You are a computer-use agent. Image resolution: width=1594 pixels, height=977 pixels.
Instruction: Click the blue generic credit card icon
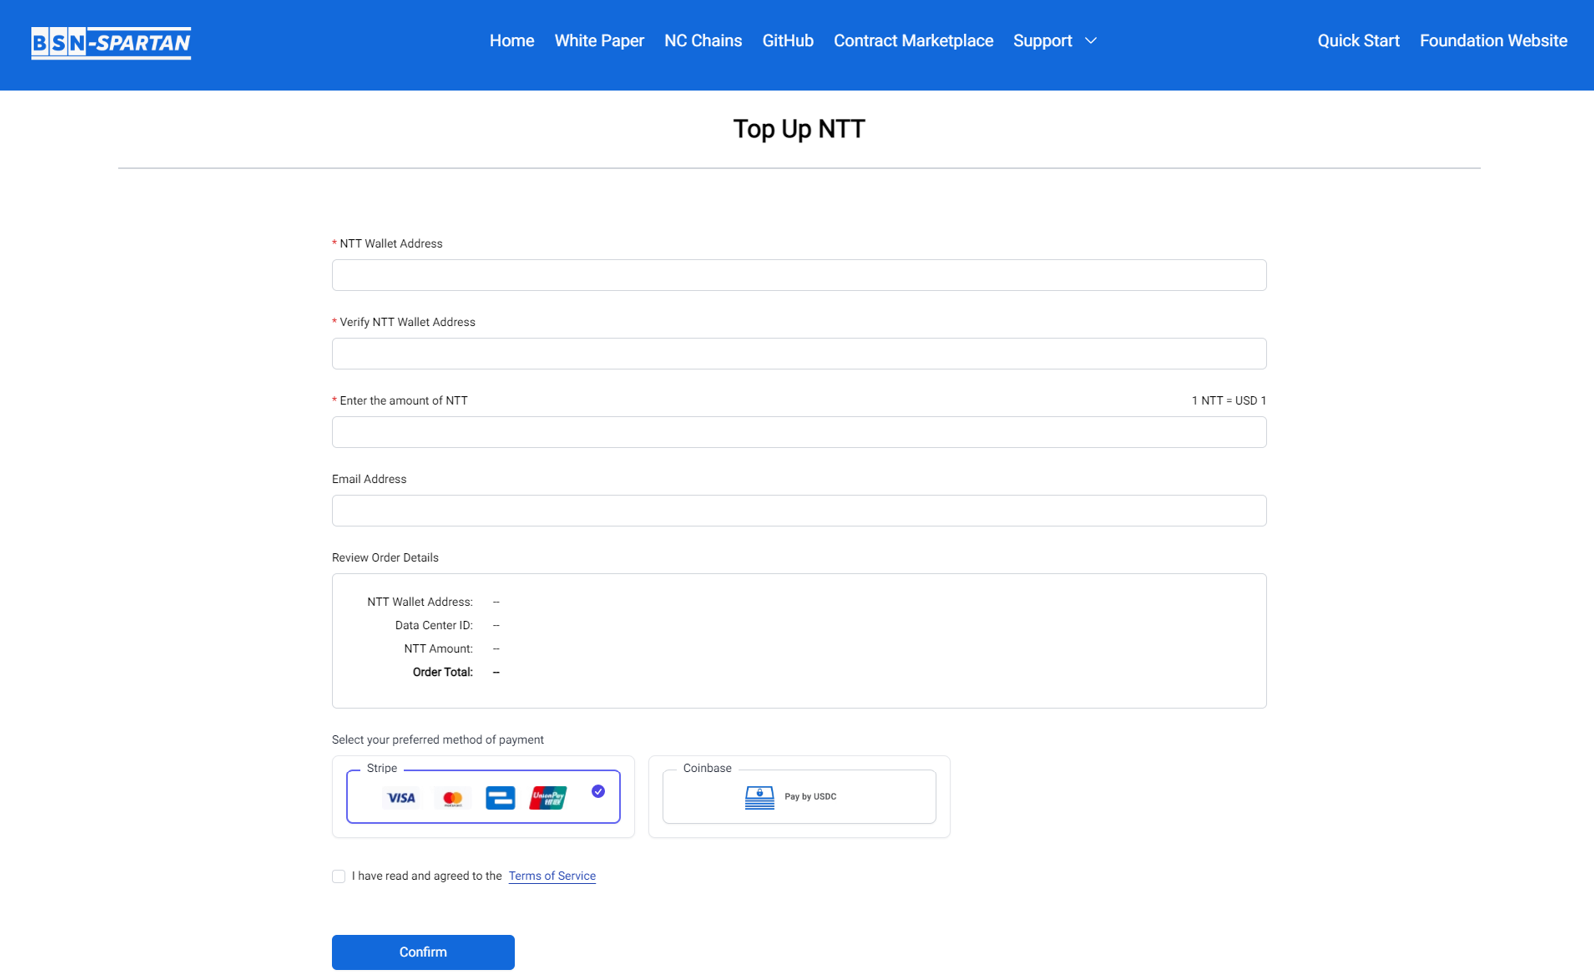pyautogui.click(x=500, y=798)
